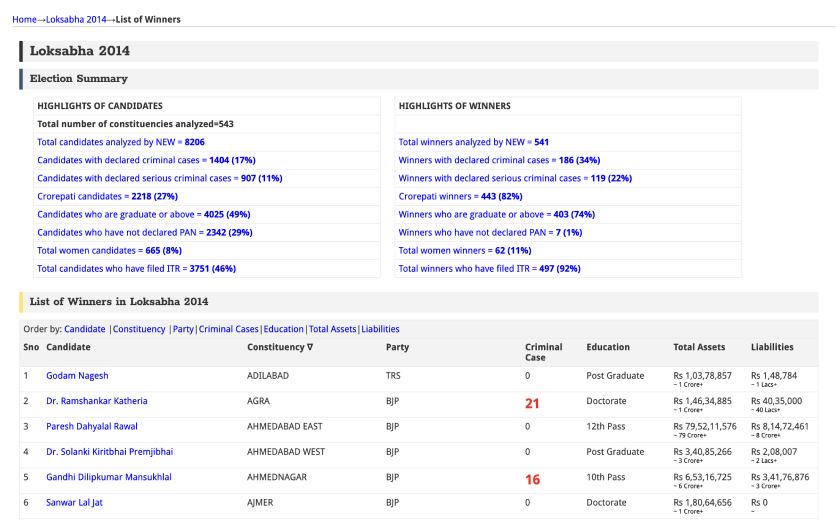Order the list by Education

(283, 329)
